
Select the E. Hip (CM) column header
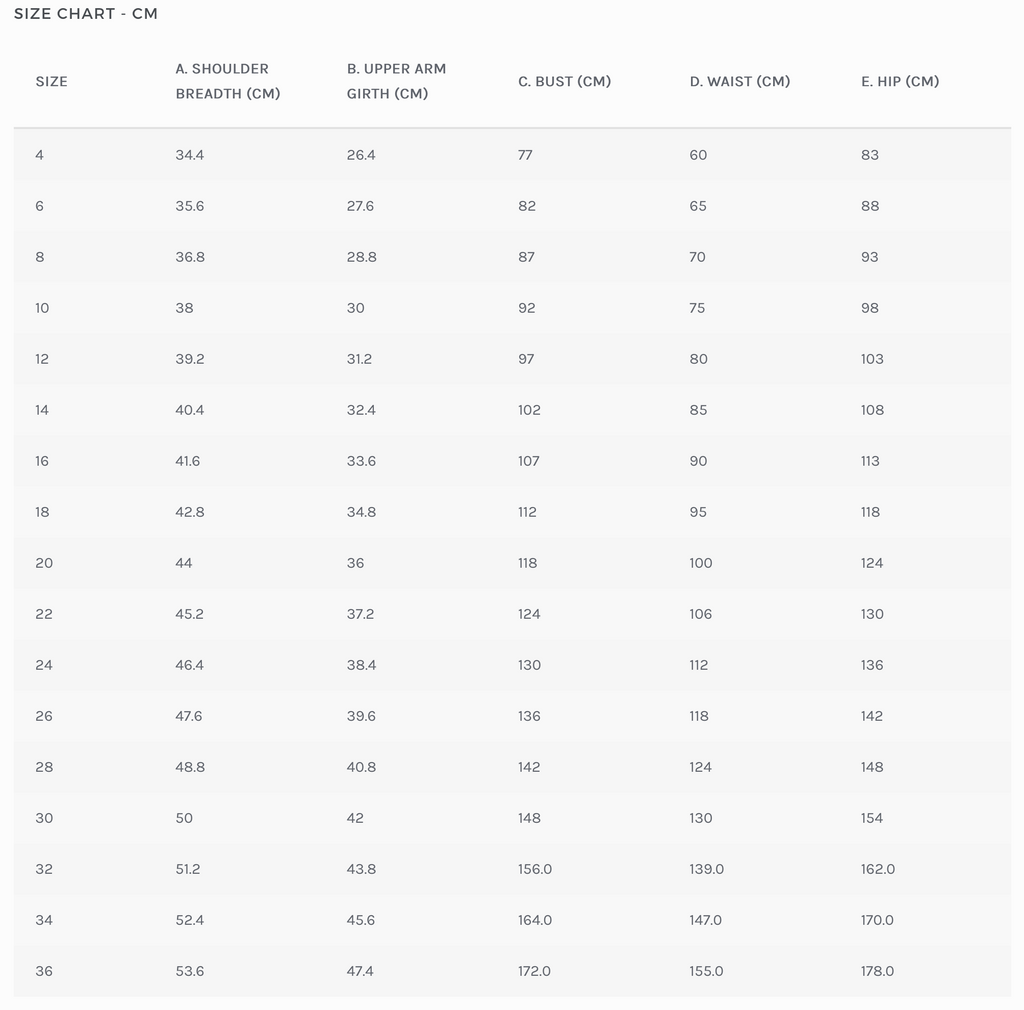[x=900, y=82]
